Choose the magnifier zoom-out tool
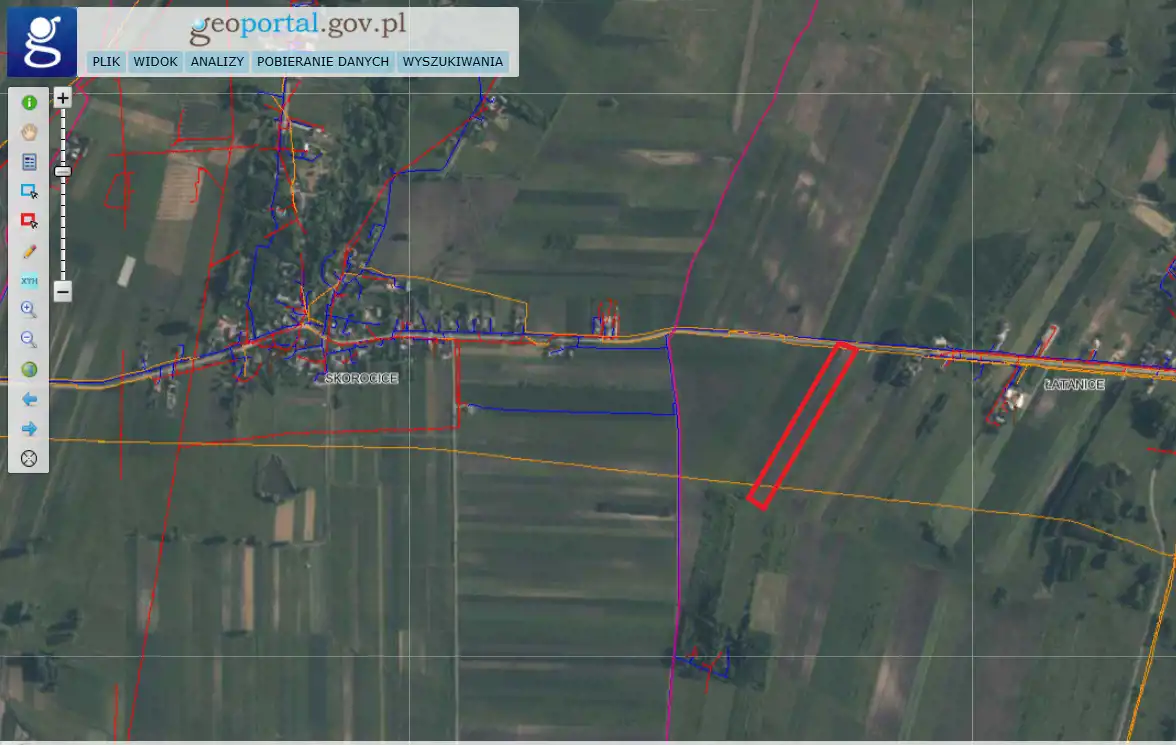Image resolution: width=1176 pixels, height=745 pixels. pos(29,340)
